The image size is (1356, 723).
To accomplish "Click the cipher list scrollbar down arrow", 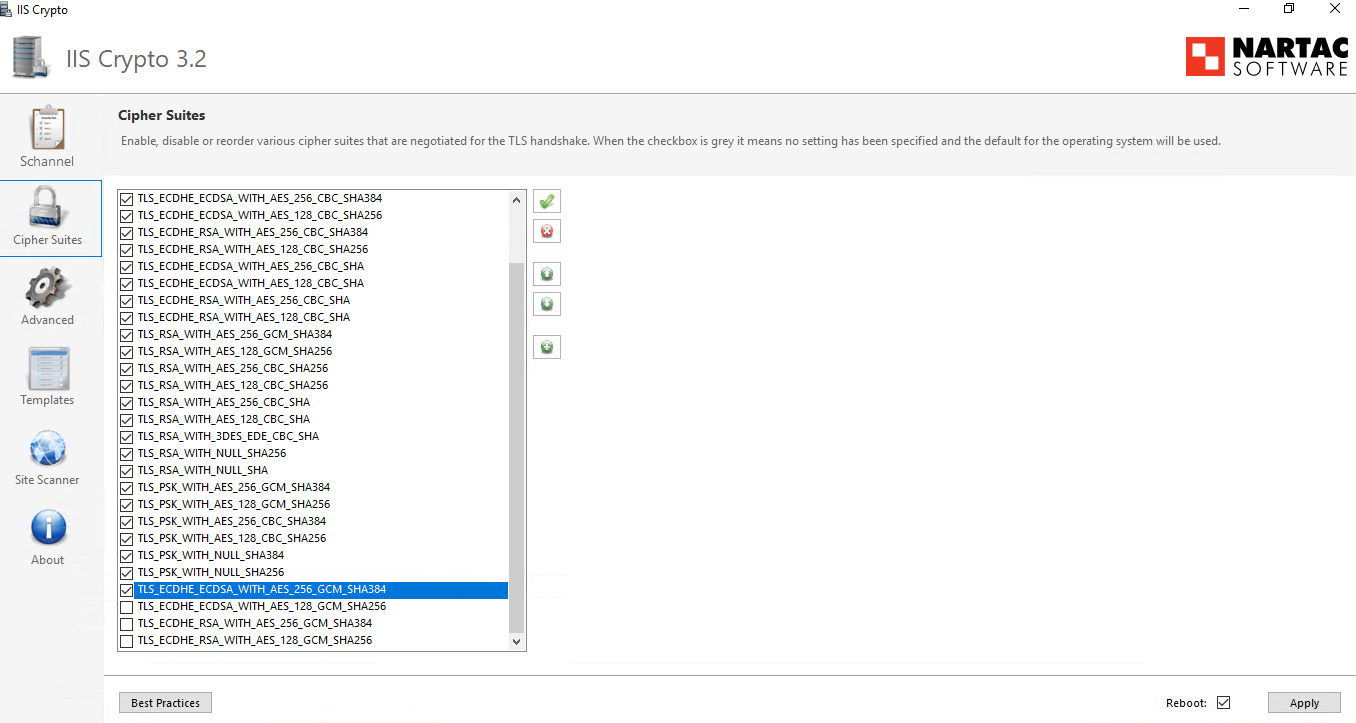I will (x=517, y=641).
